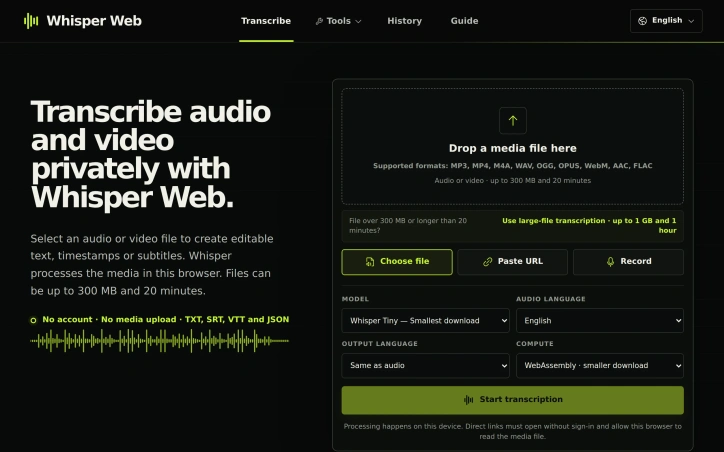Open the Model dropdown showing Whisper Tiny
This screenshot has width=724, height=452.
click(425, 320)
